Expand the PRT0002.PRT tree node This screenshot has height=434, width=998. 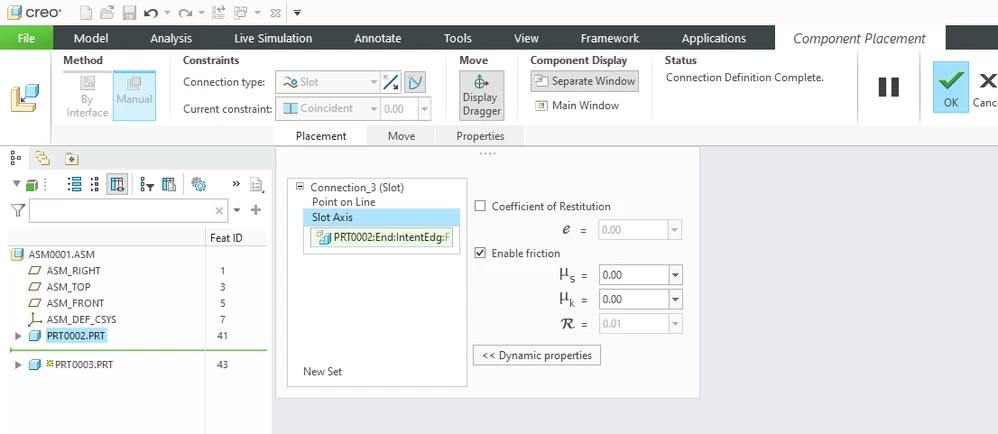tap(18, 335)
